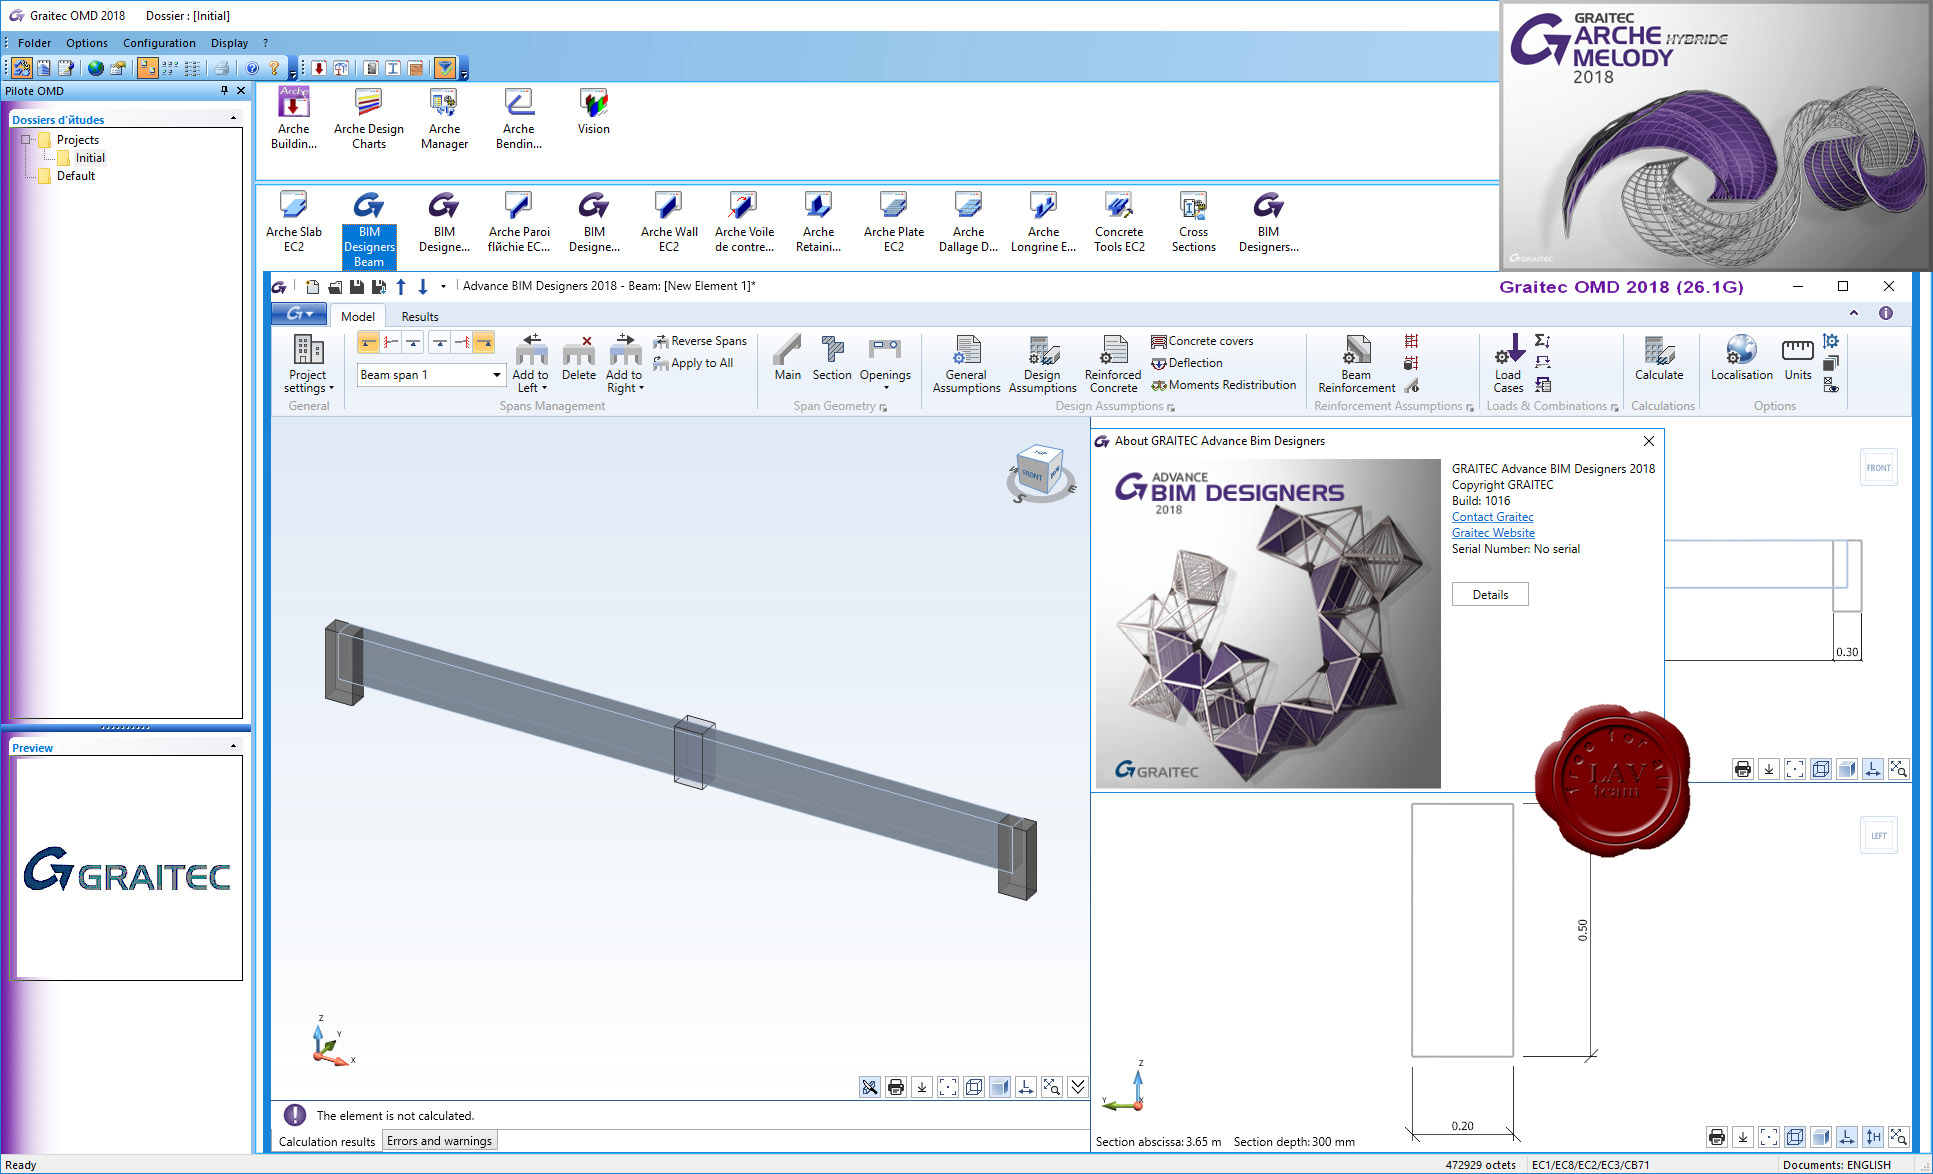Open the Graitec Website link

1492,533
